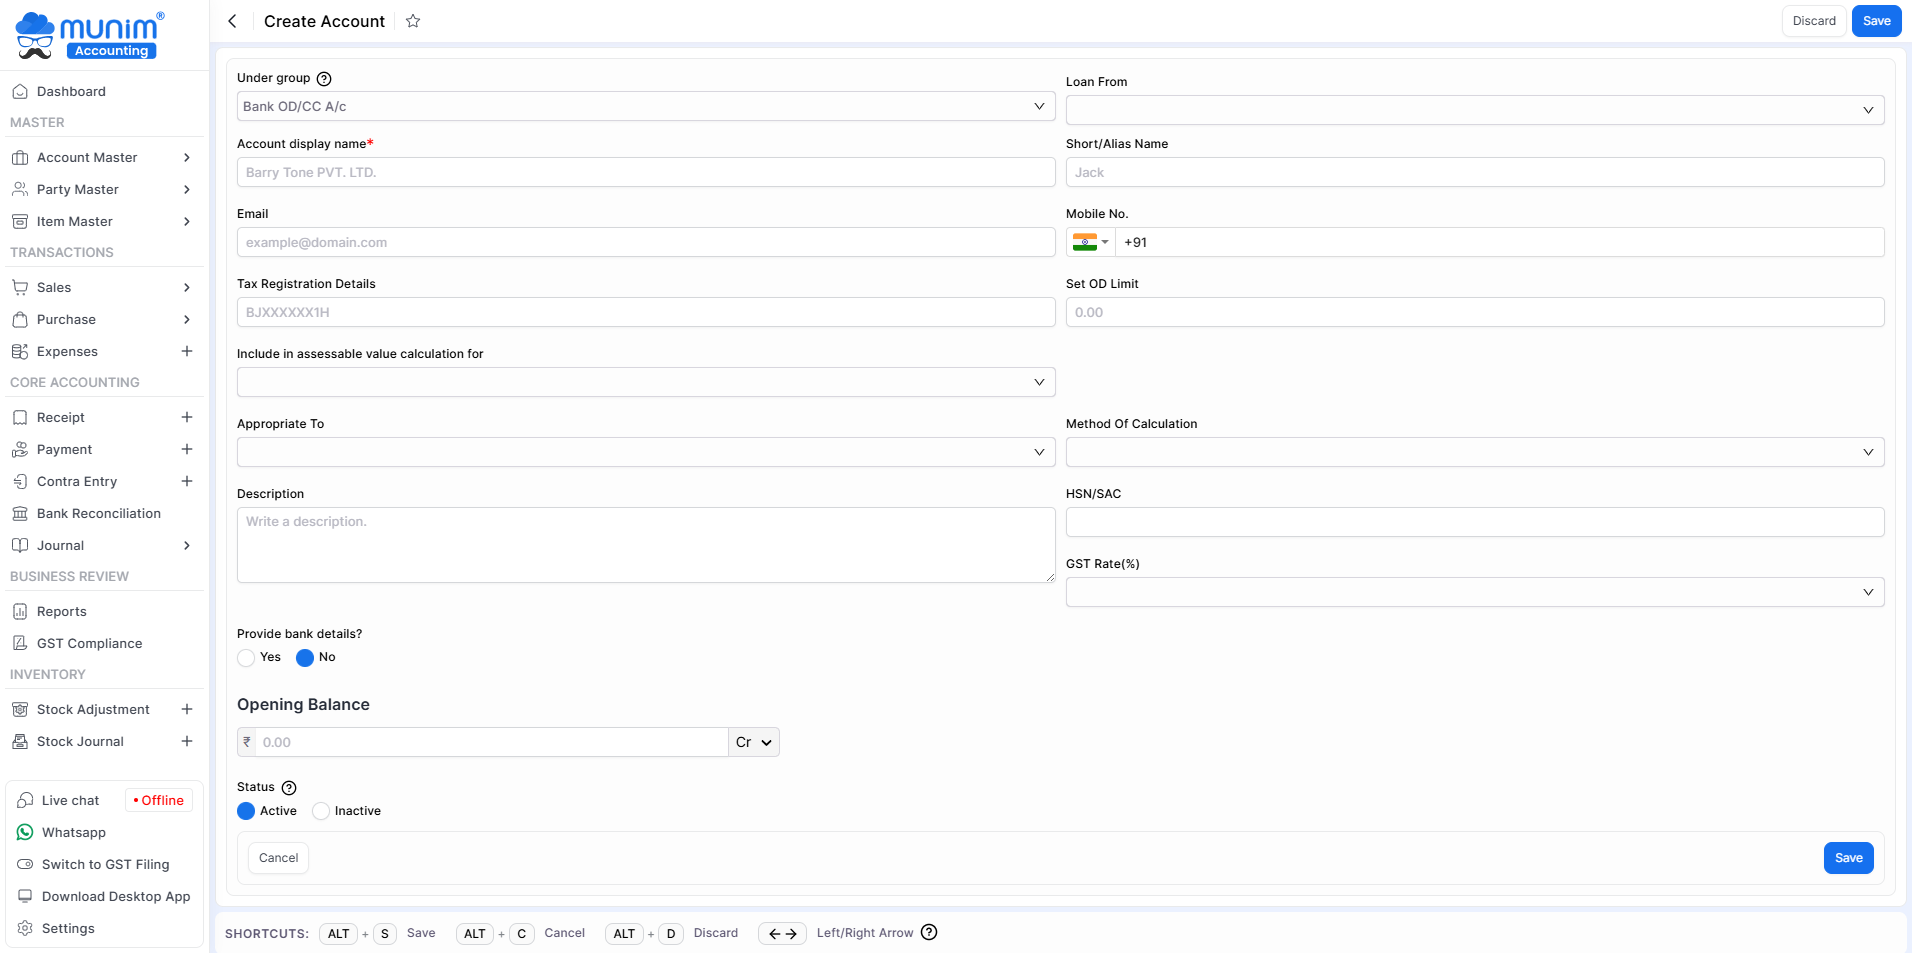Set status to Inactive
The image size is (1912, 953).
click(x=321, y=811)
